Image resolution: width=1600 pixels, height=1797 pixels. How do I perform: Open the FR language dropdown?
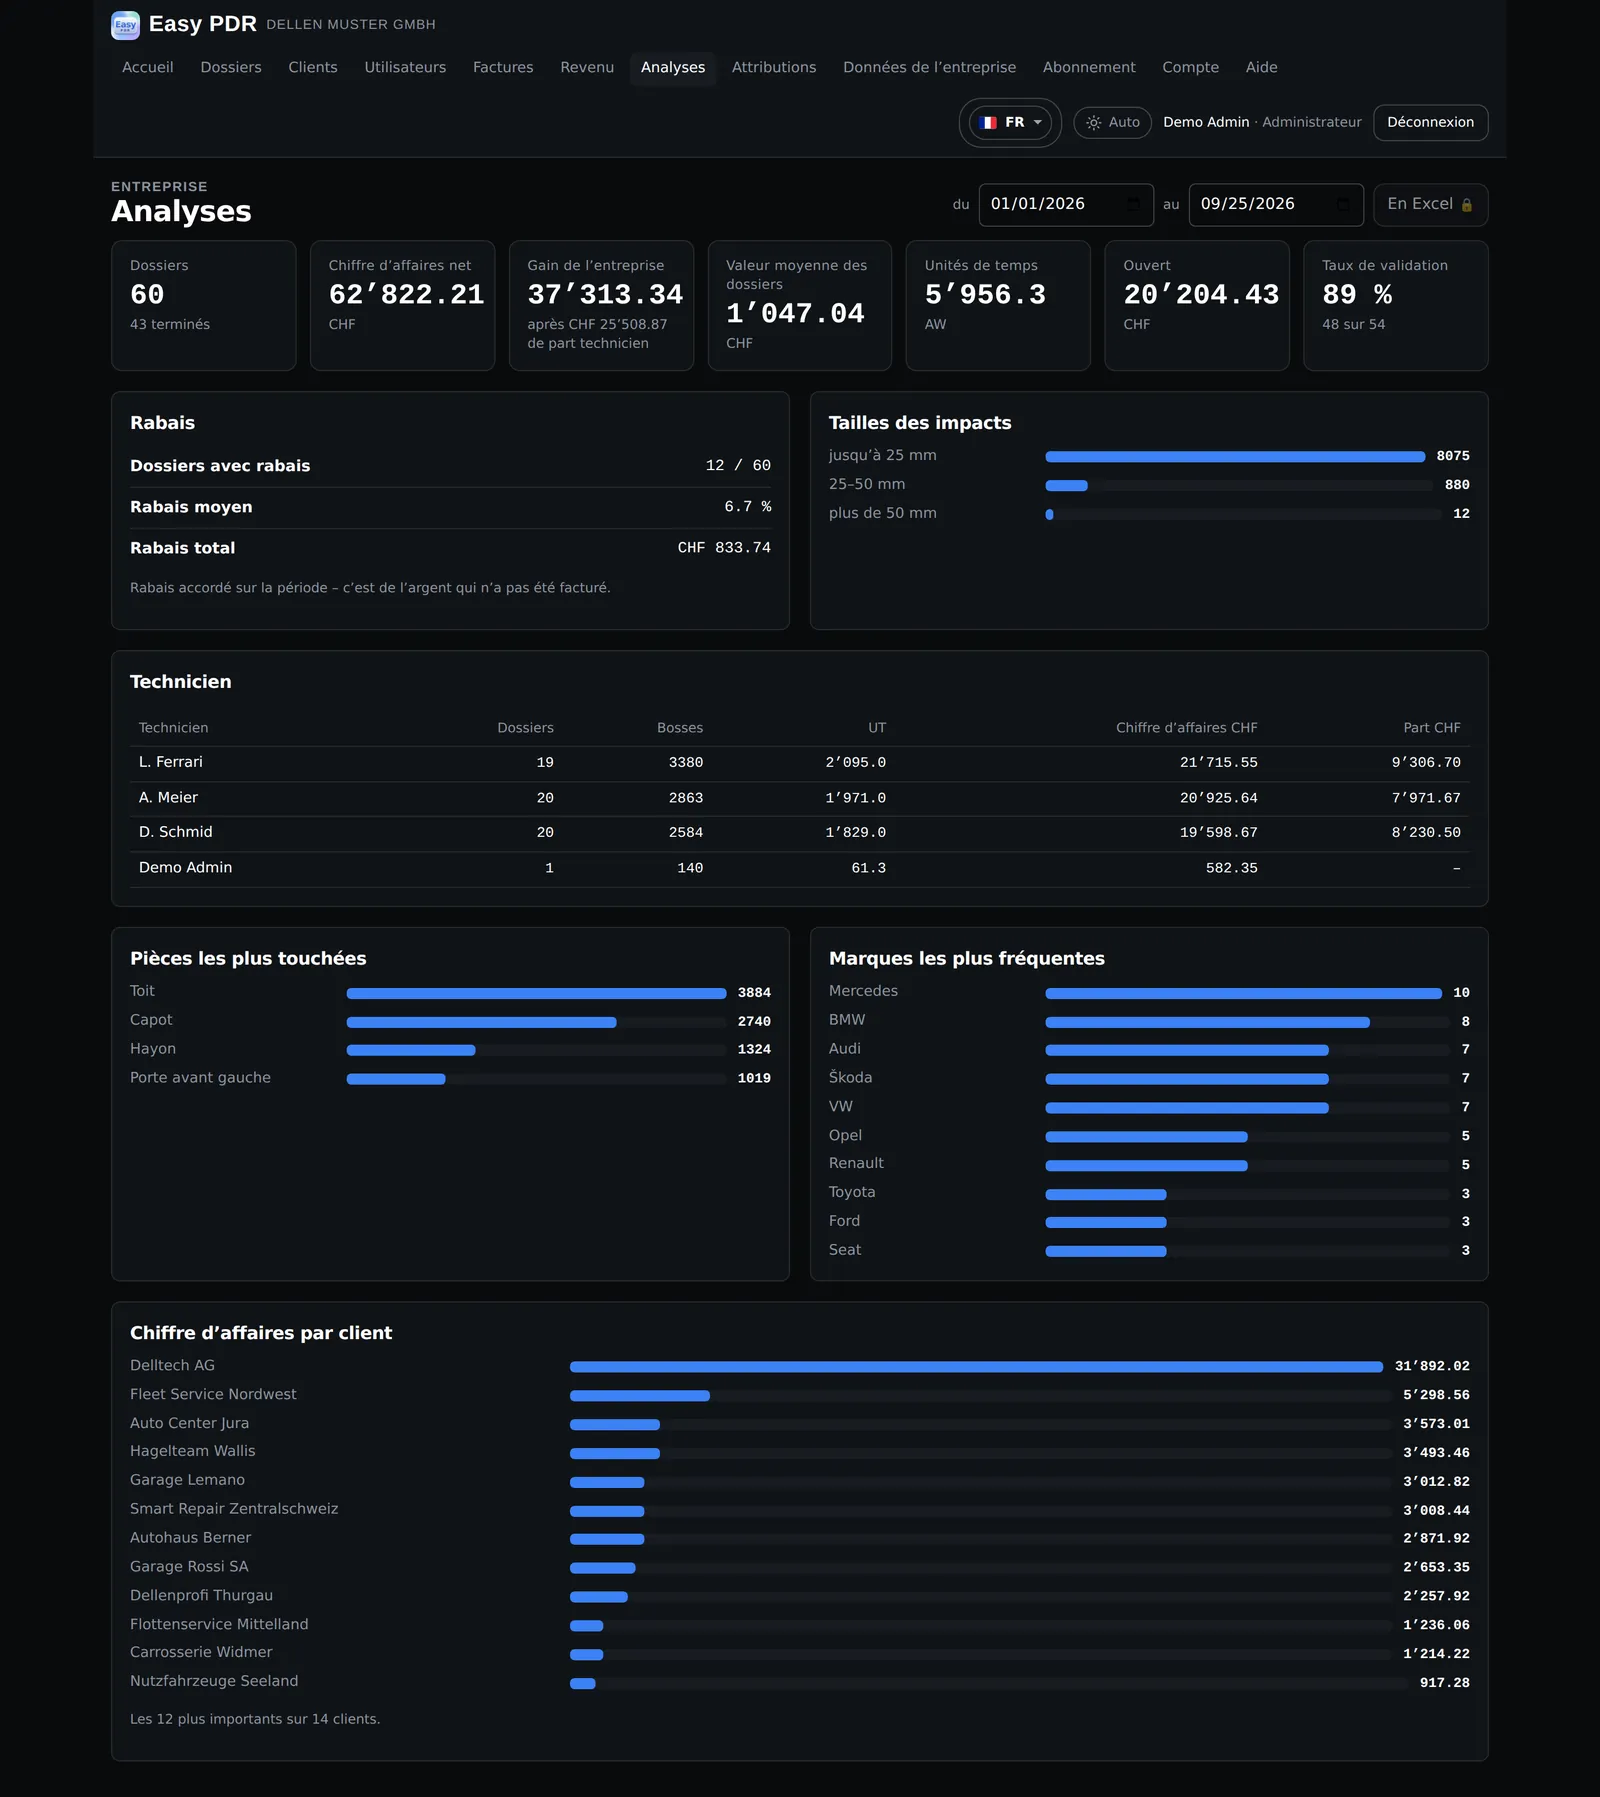[1010, 122]
